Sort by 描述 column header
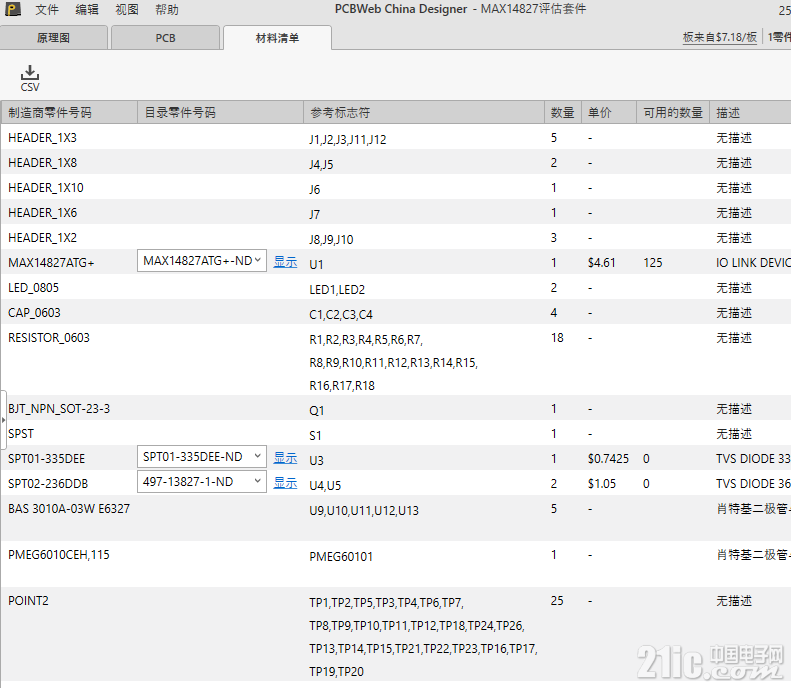 pos(750,112)
